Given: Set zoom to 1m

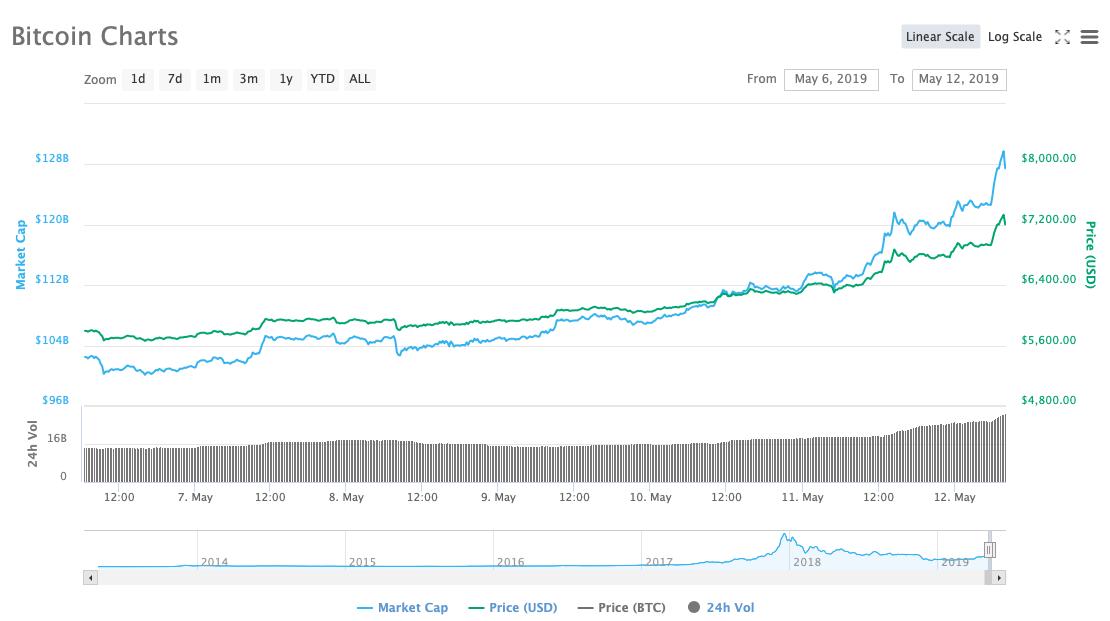Looking at the screenshot, I should click(212, 79).
